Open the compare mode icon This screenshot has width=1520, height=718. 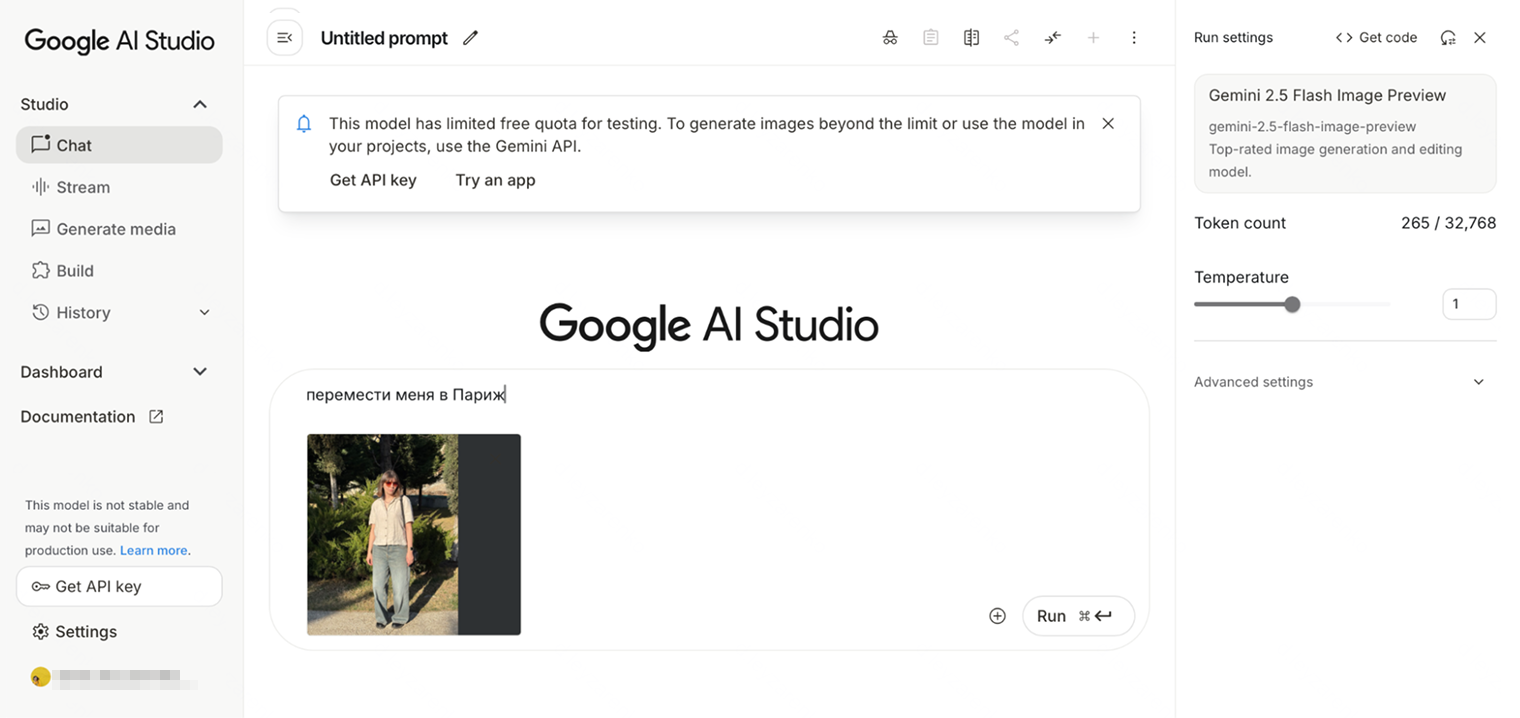pos(971,38)
